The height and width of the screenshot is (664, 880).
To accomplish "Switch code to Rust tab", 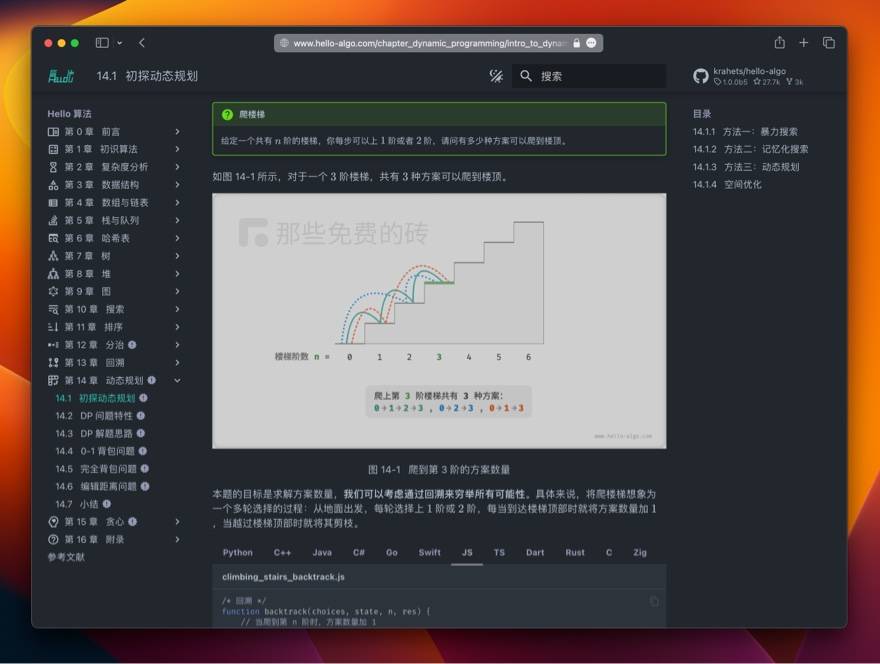I will pyautogui.click(x=575, y=552).
